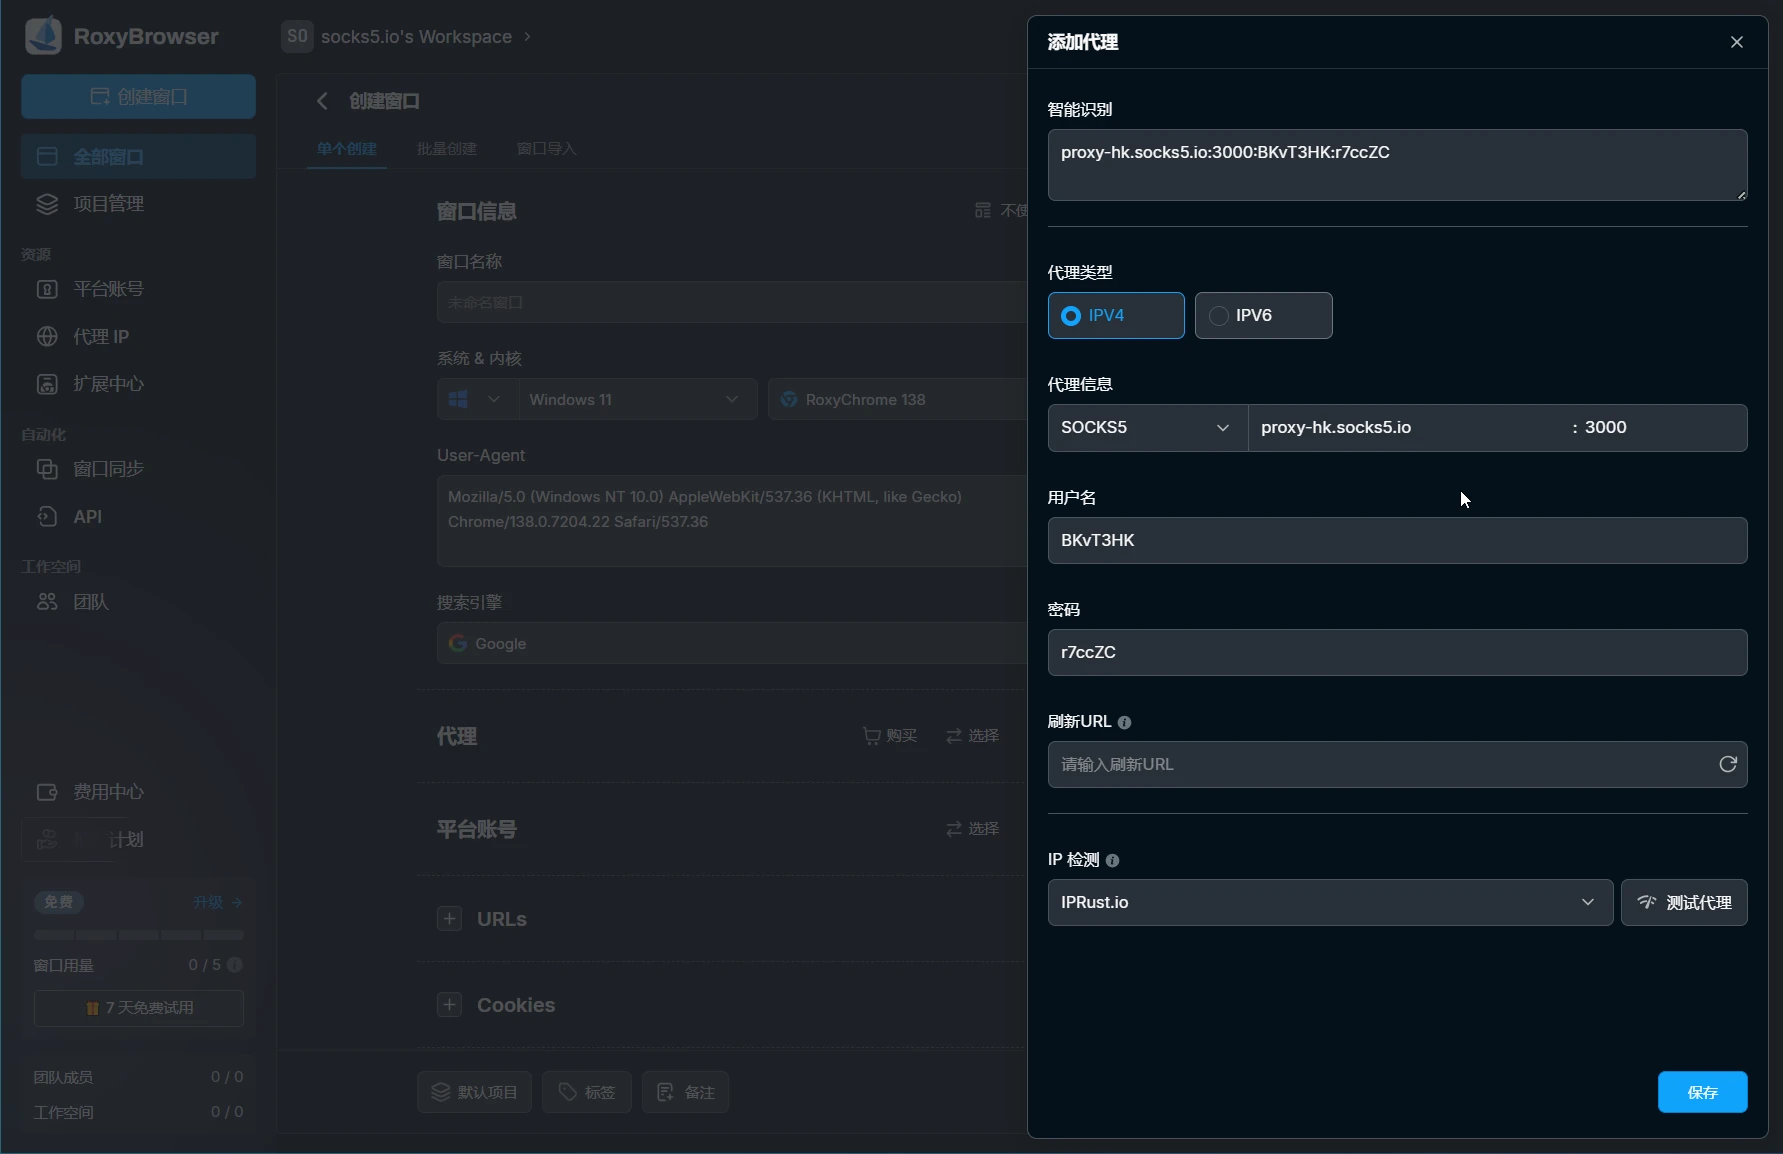Open 代理 IP in the sidebar

pos(138,336)
